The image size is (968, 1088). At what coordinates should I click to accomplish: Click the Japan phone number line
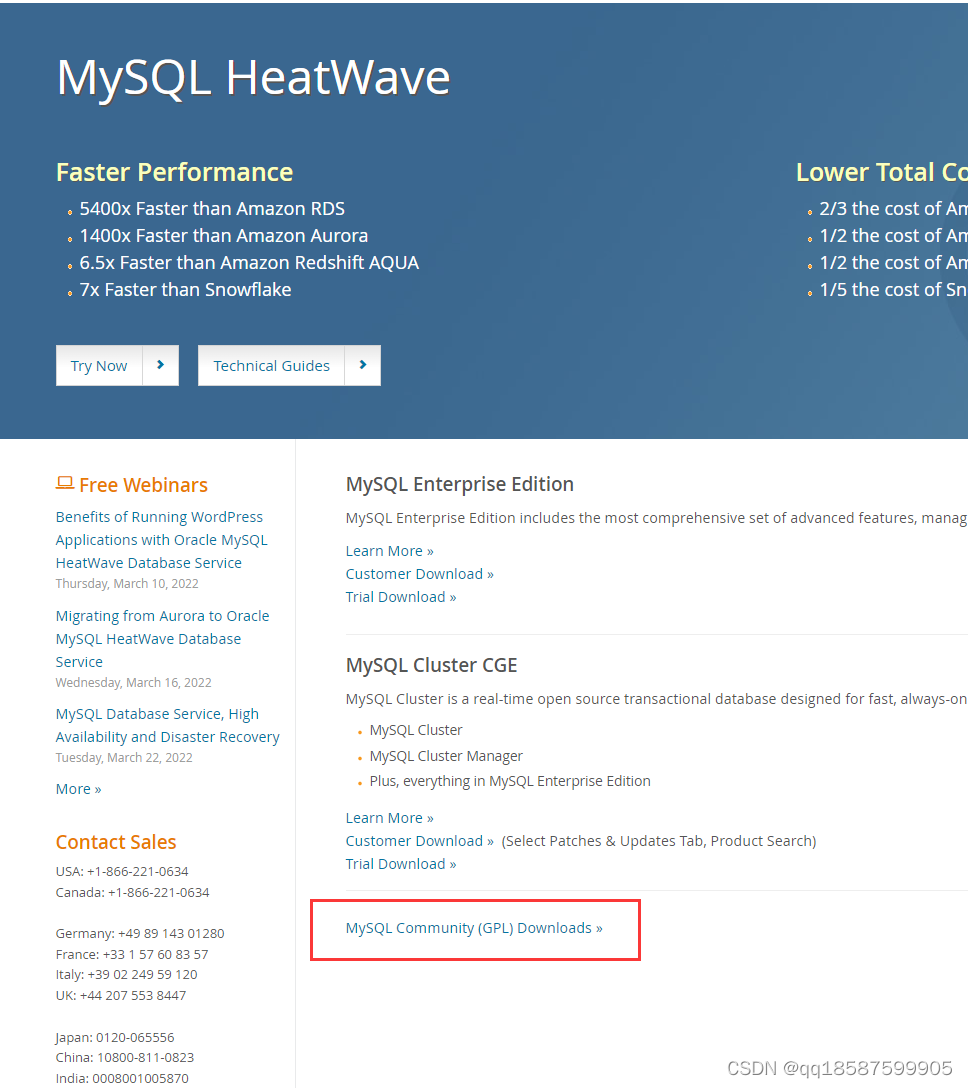coord(115,1038)
